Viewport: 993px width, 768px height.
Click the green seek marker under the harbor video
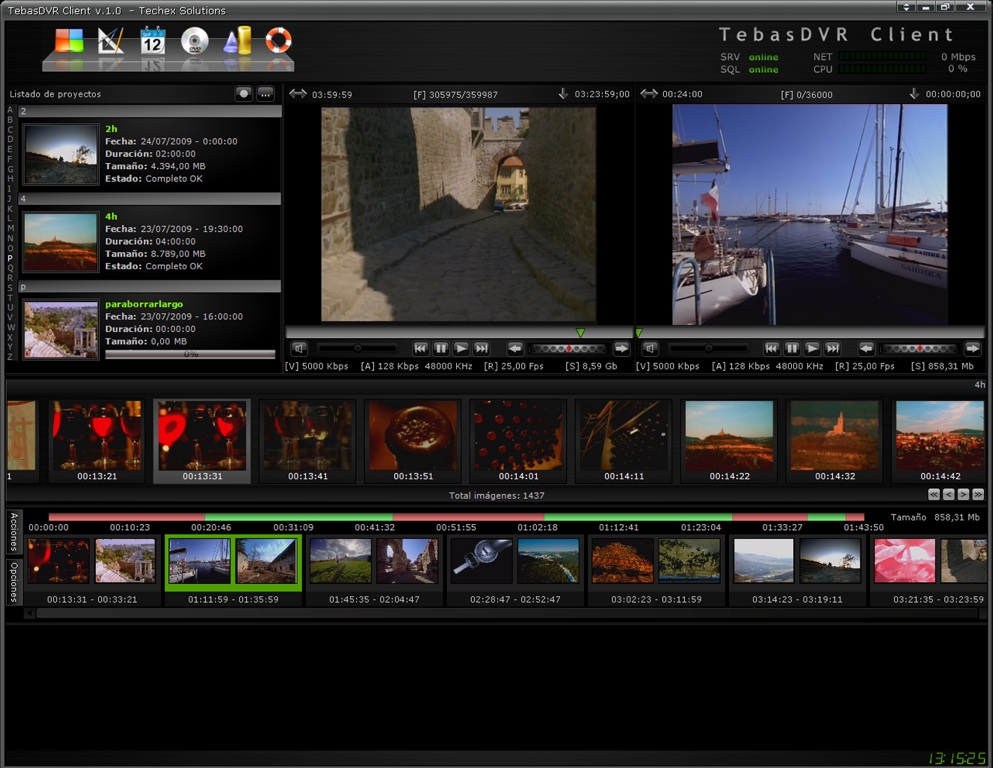639,332
